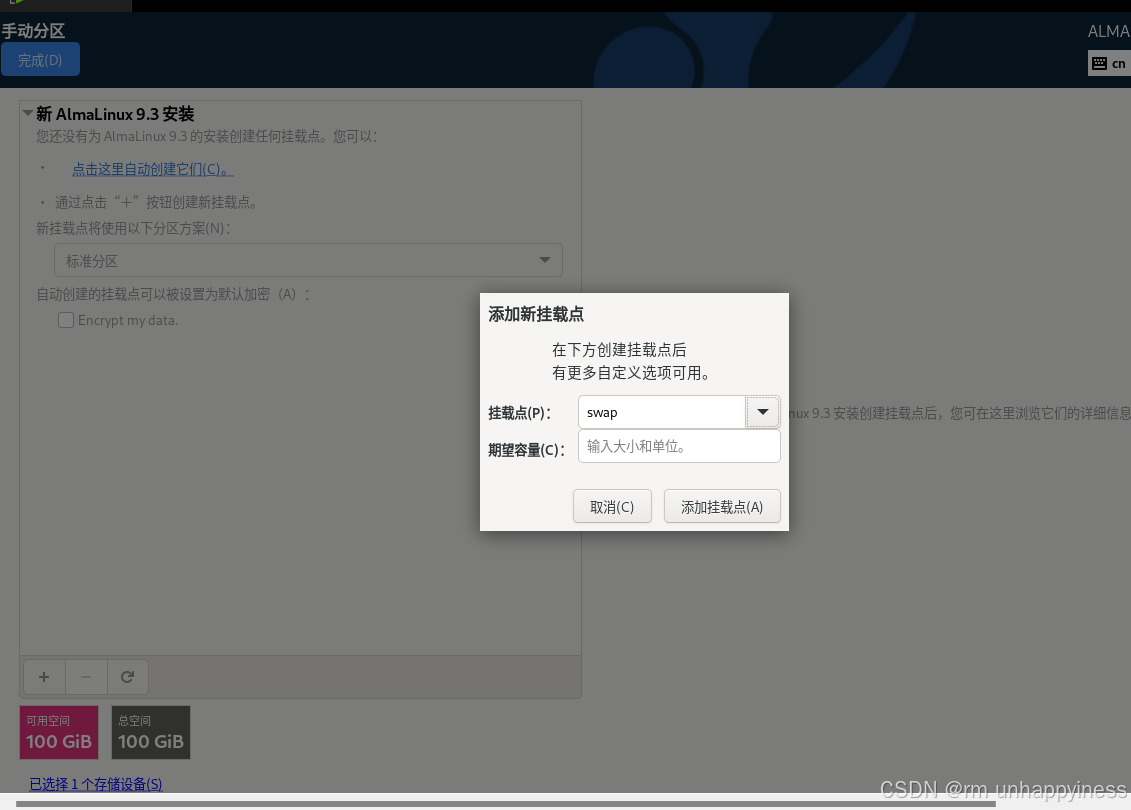The height and width of the screenshot is (810, 1131).
Task: Click the horizontal scrollbar at the bottom
Action: [x=505, y=804]
